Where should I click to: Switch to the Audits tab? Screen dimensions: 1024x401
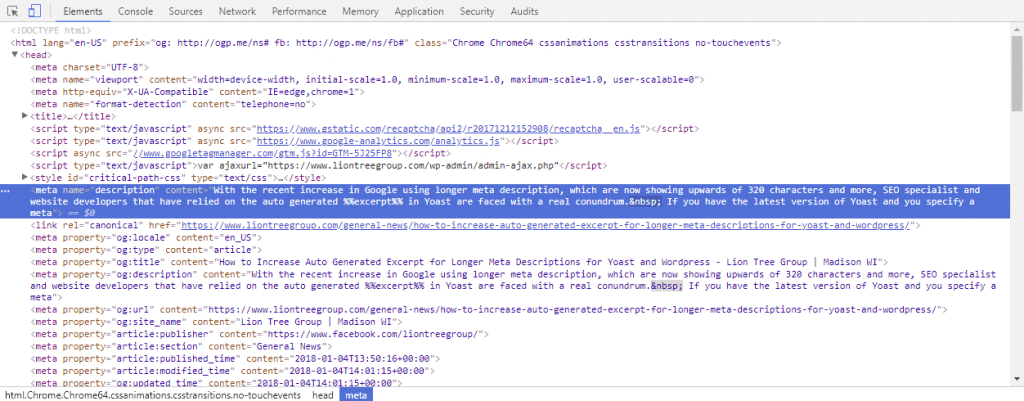coord(525,11)
